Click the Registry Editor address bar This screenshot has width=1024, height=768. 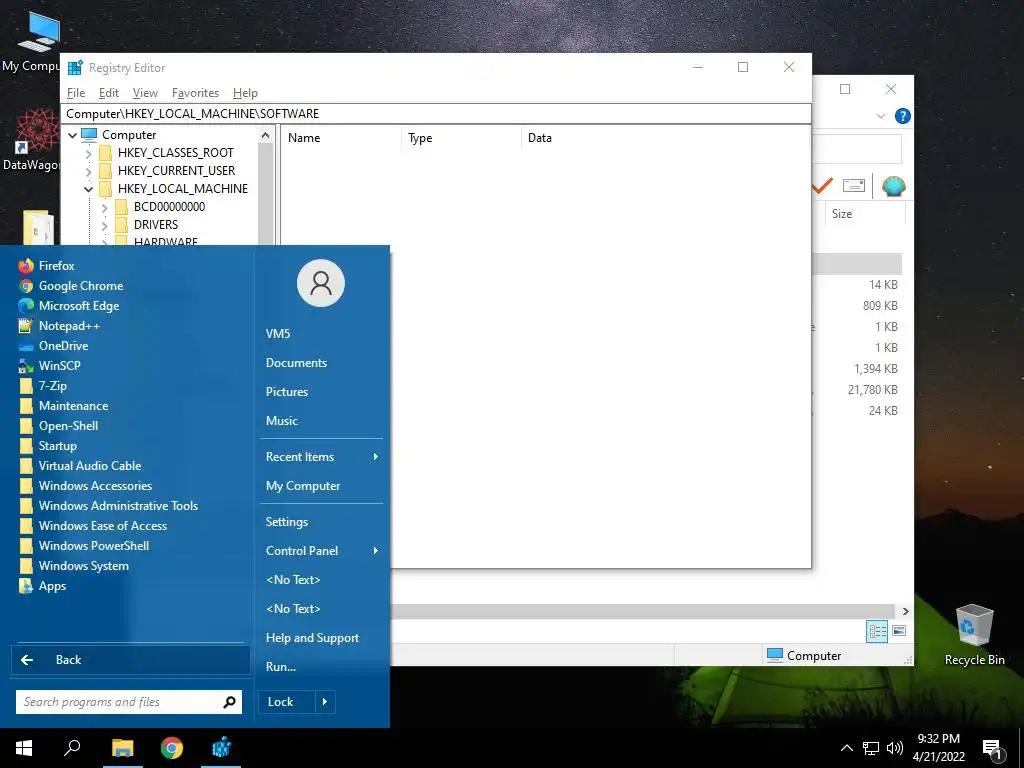pos(436,114)
